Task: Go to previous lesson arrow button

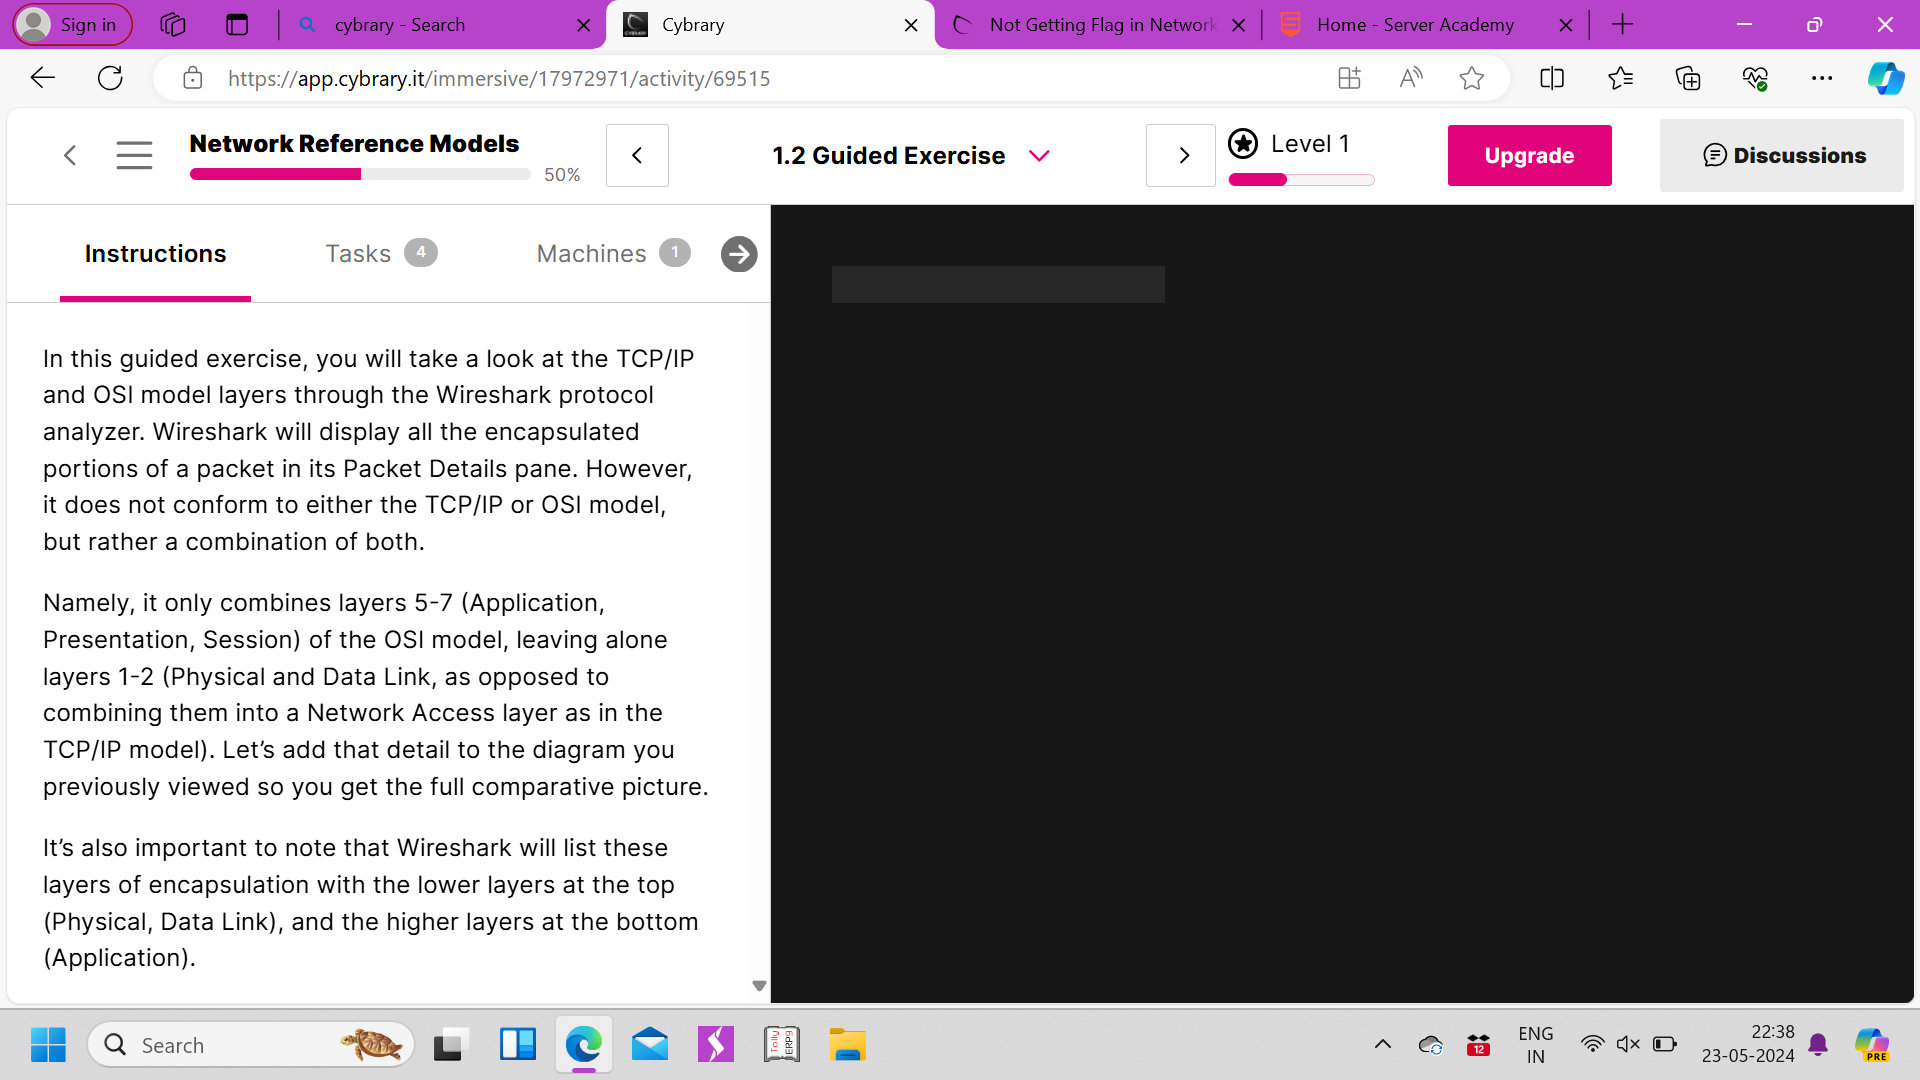Action: [x=637, y=155]
